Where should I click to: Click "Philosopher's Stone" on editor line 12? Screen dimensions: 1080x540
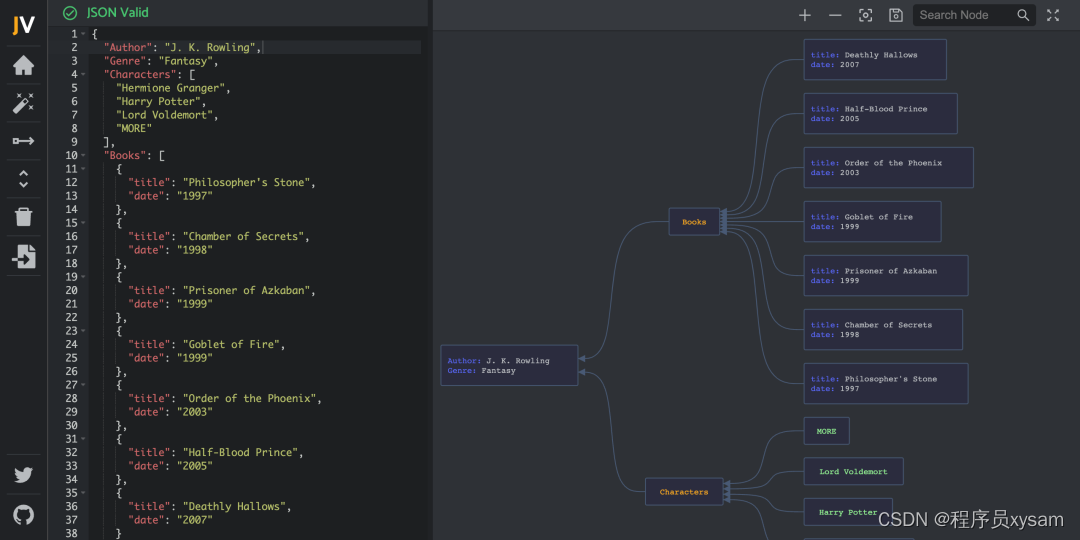click(x=249, y=183)
